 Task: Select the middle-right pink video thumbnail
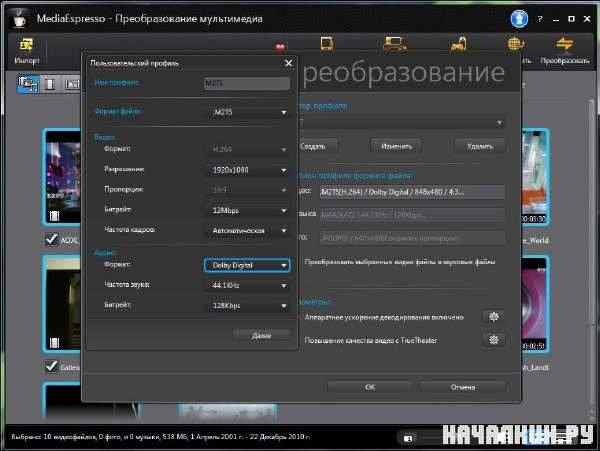tap(535, 304)
